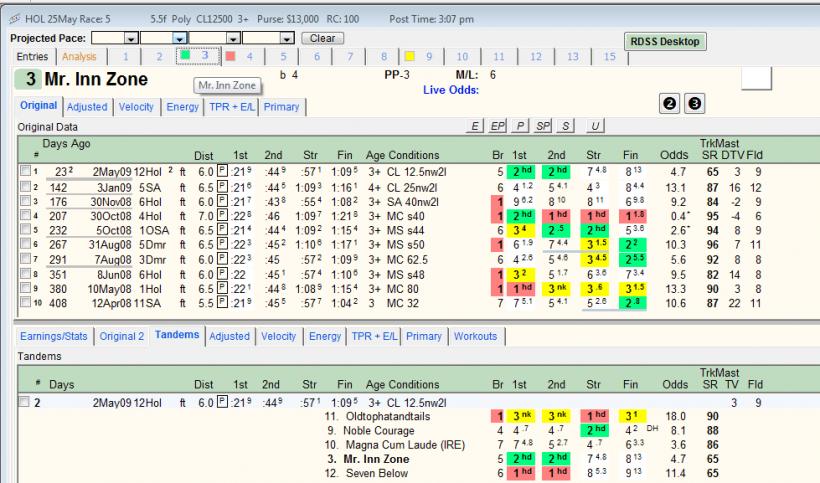Open the Original 2 tab
The height and width of the screenshot is (483, 820).
[x=122, y=336]
